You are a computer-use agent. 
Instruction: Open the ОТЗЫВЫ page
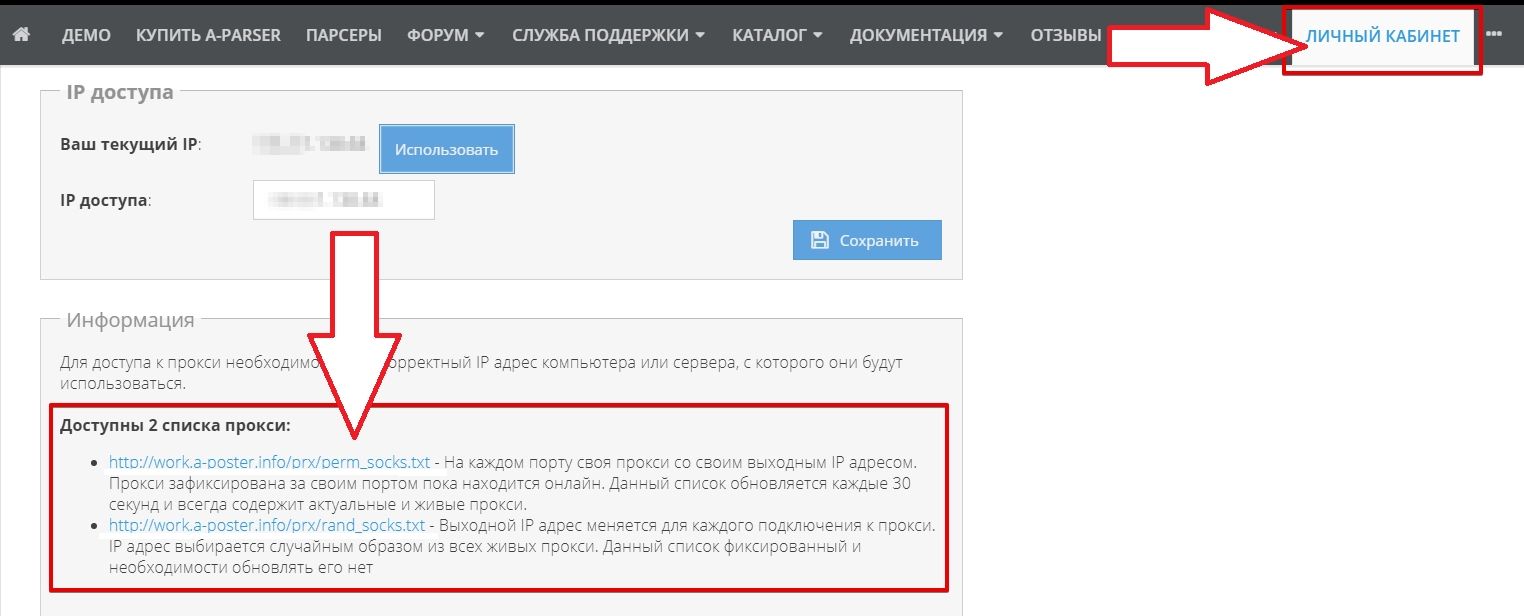[1066, 35]
